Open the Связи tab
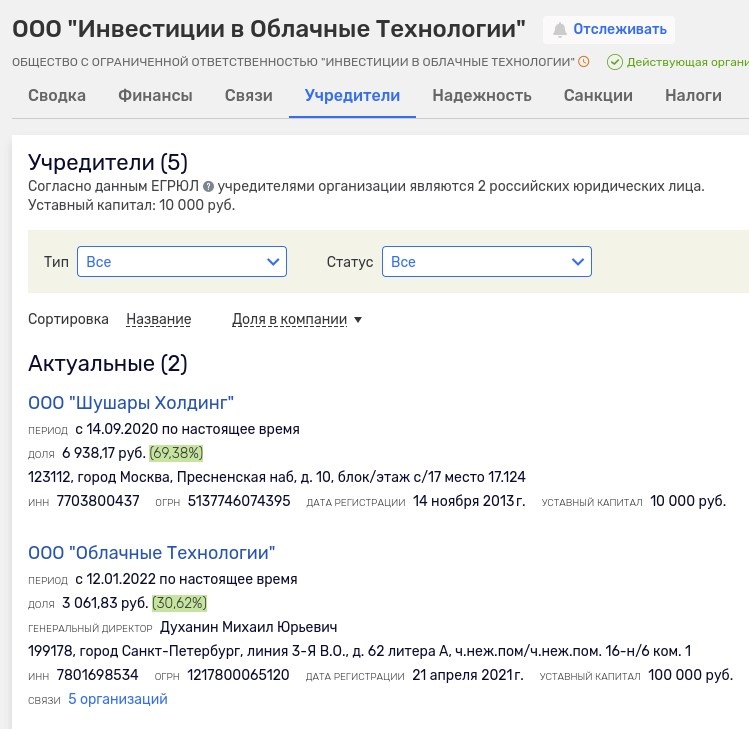This screenshot has height=729, width=749. pyautogui.click(x=249, y=96)
